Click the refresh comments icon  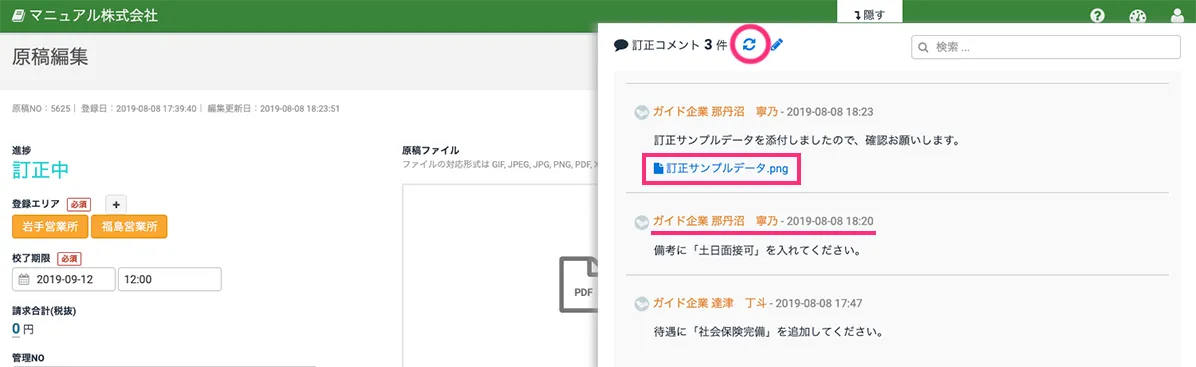coord(749,45)
